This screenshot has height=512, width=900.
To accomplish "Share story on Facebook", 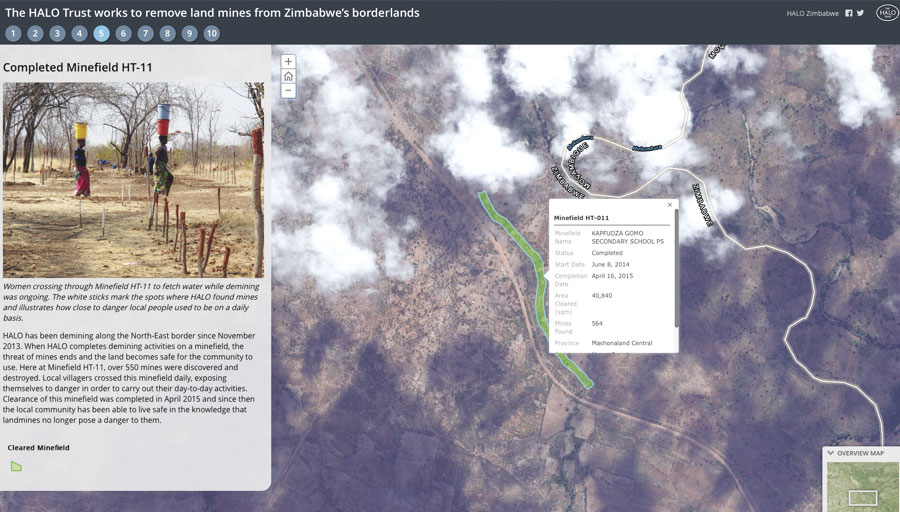I will [x=849, y=13].
